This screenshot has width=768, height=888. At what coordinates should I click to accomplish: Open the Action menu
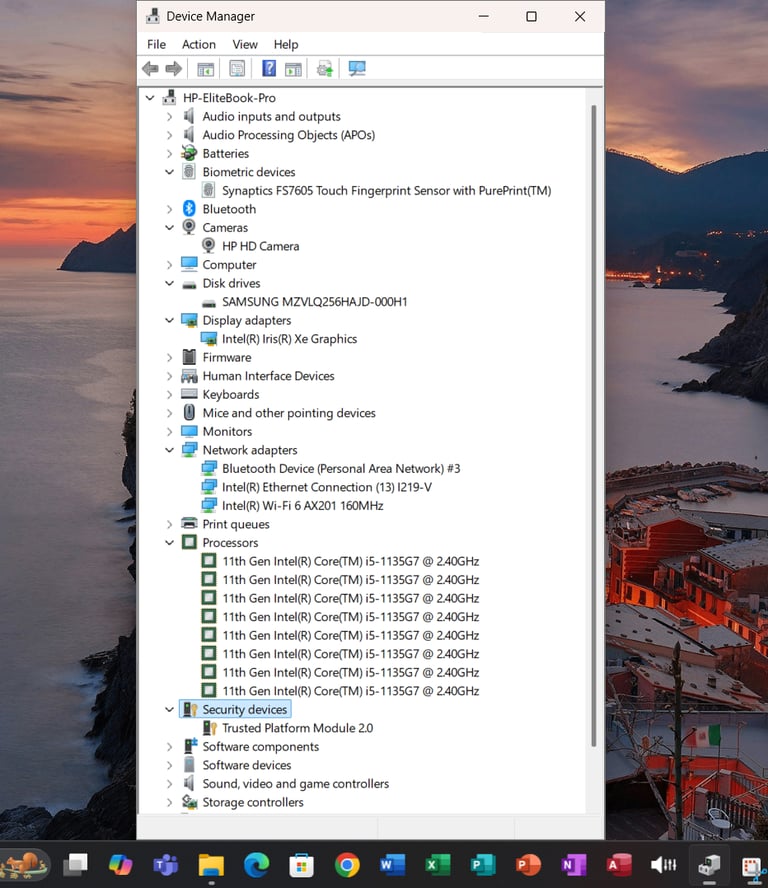[x=198, y=44]
